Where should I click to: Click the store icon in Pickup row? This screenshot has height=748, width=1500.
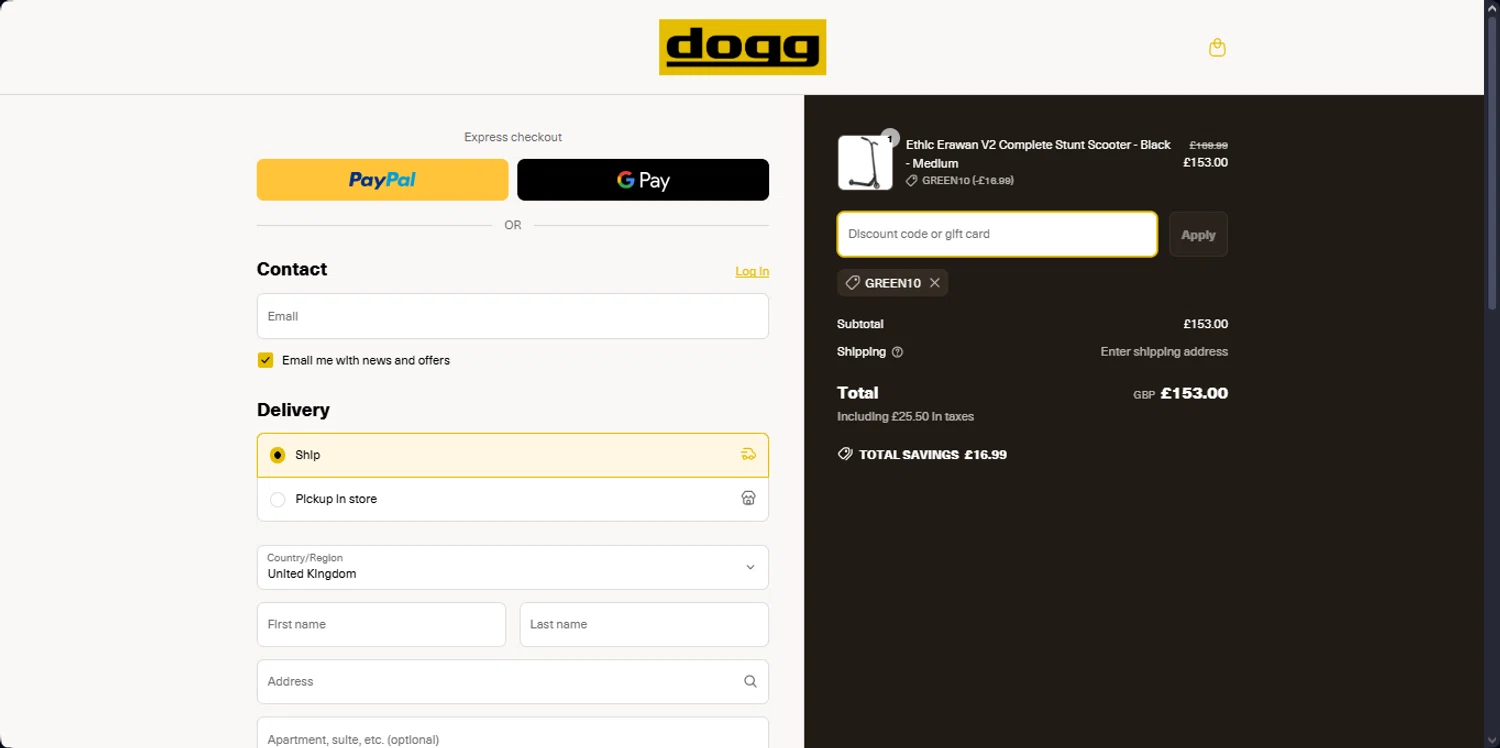[x=748, y=498]
